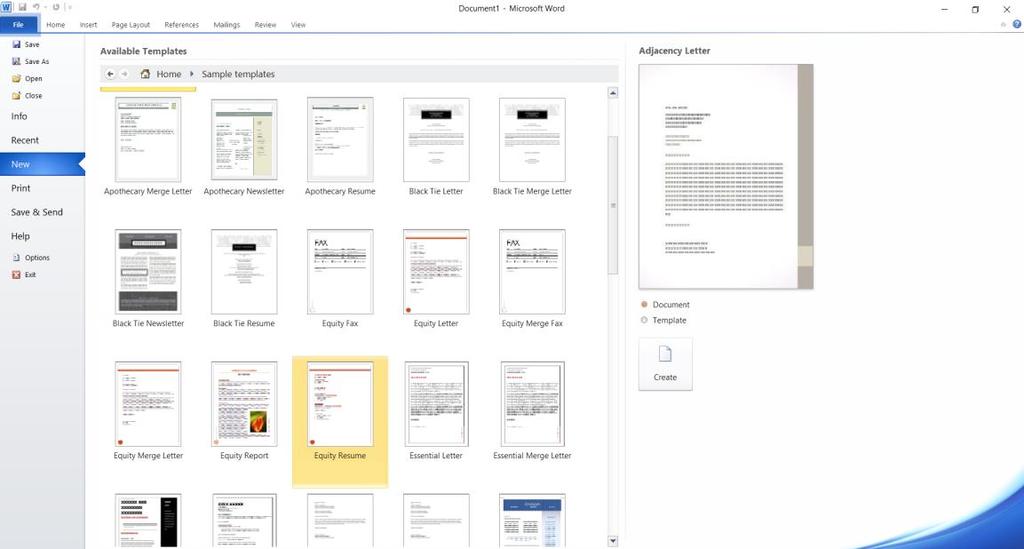Viewport: 1024px width, 549px height.
Task: Click the Home breadcrumb text
Action: [168, 74]
